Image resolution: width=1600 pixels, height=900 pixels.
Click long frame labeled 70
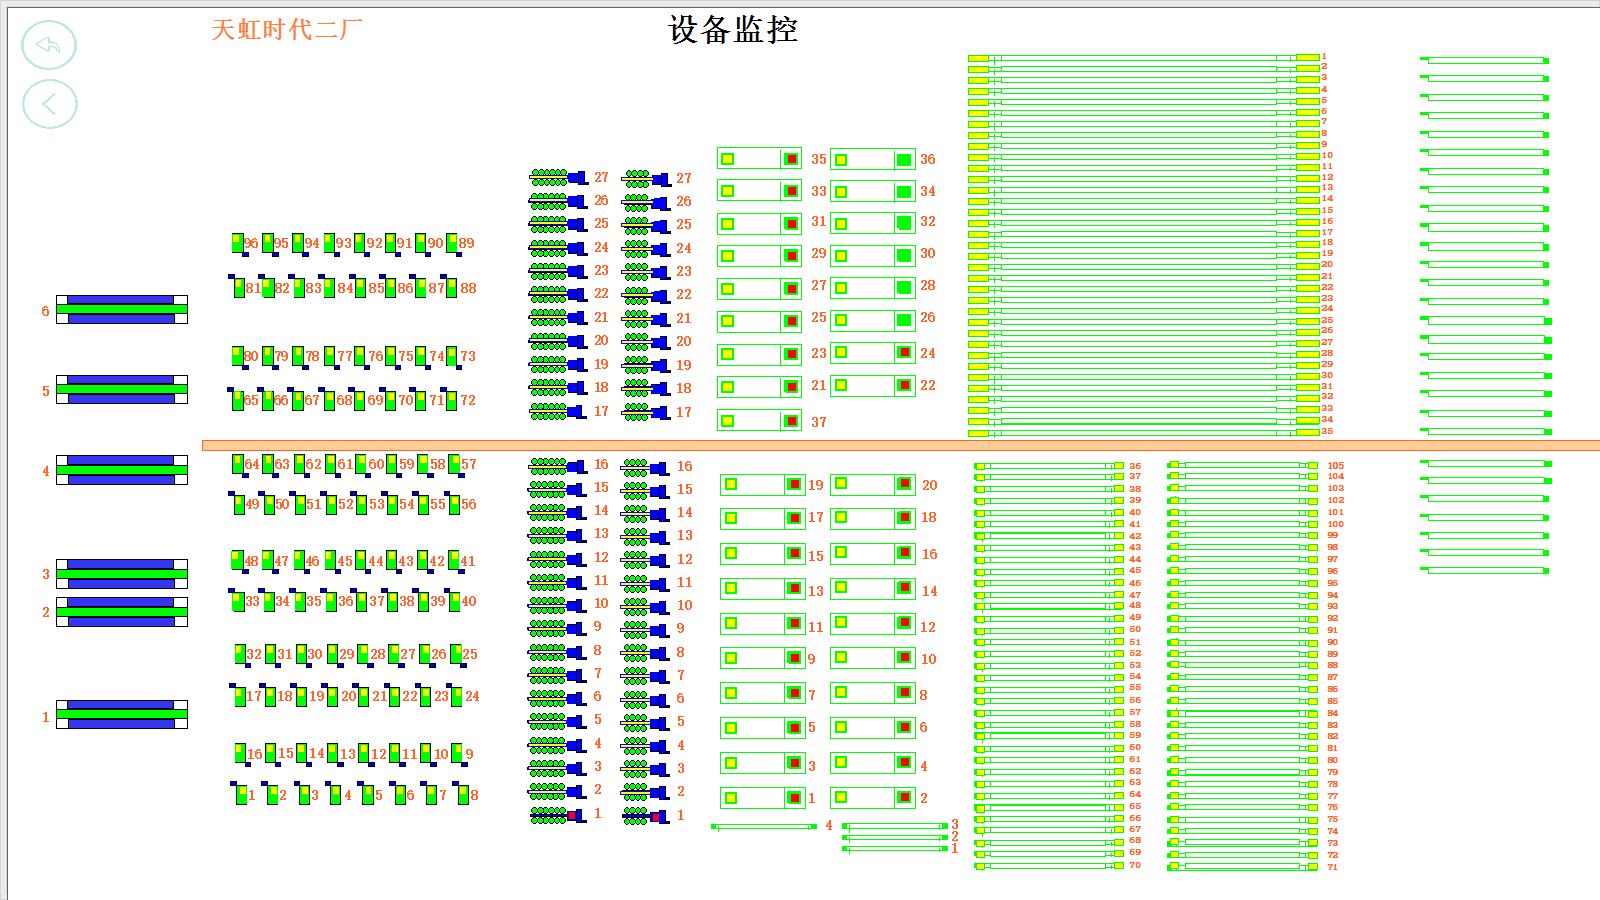pos(1049,866)
